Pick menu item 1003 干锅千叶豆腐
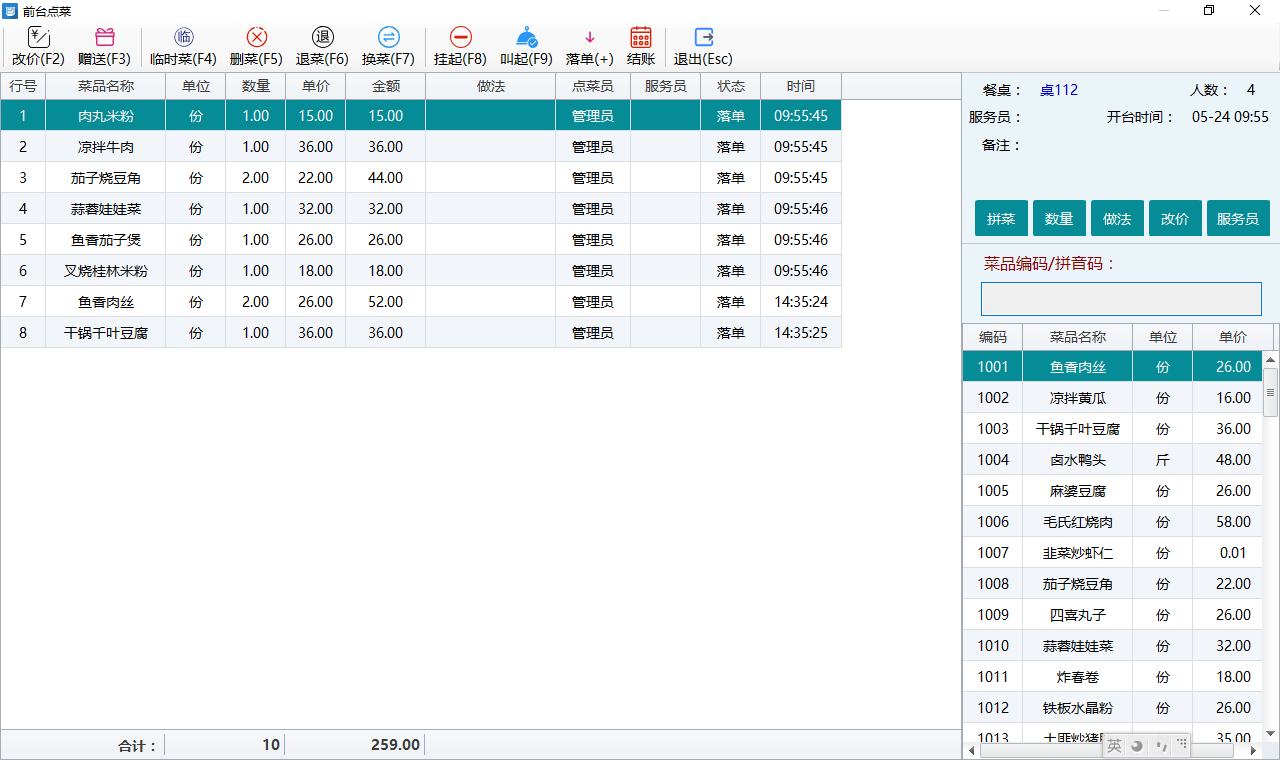The width and height of the screenshot is (1280, 760). point(1113,429)
